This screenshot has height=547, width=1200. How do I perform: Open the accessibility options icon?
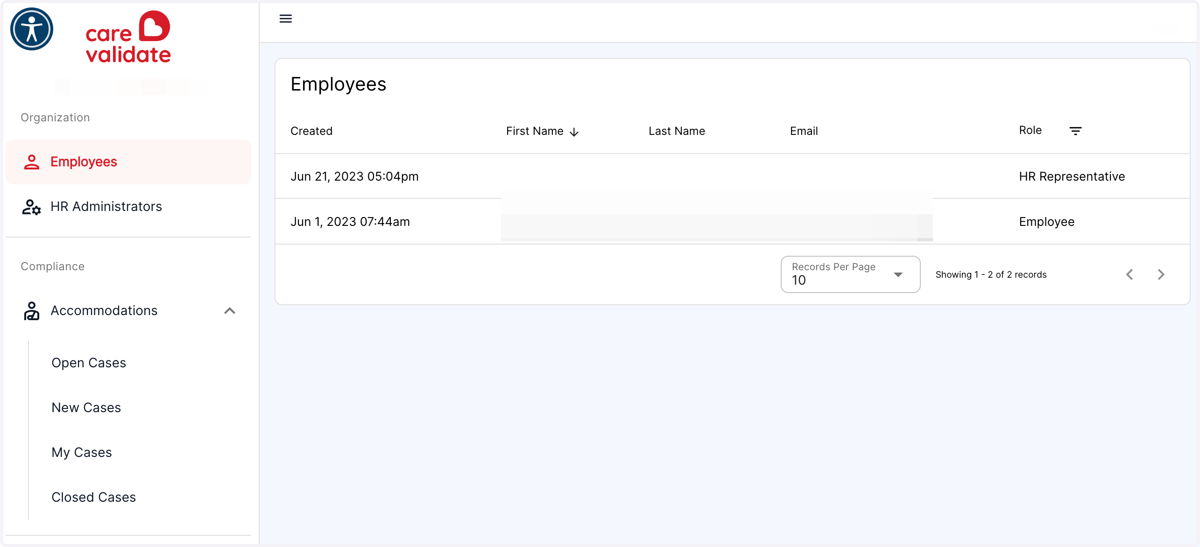click(x=32, y=29)
